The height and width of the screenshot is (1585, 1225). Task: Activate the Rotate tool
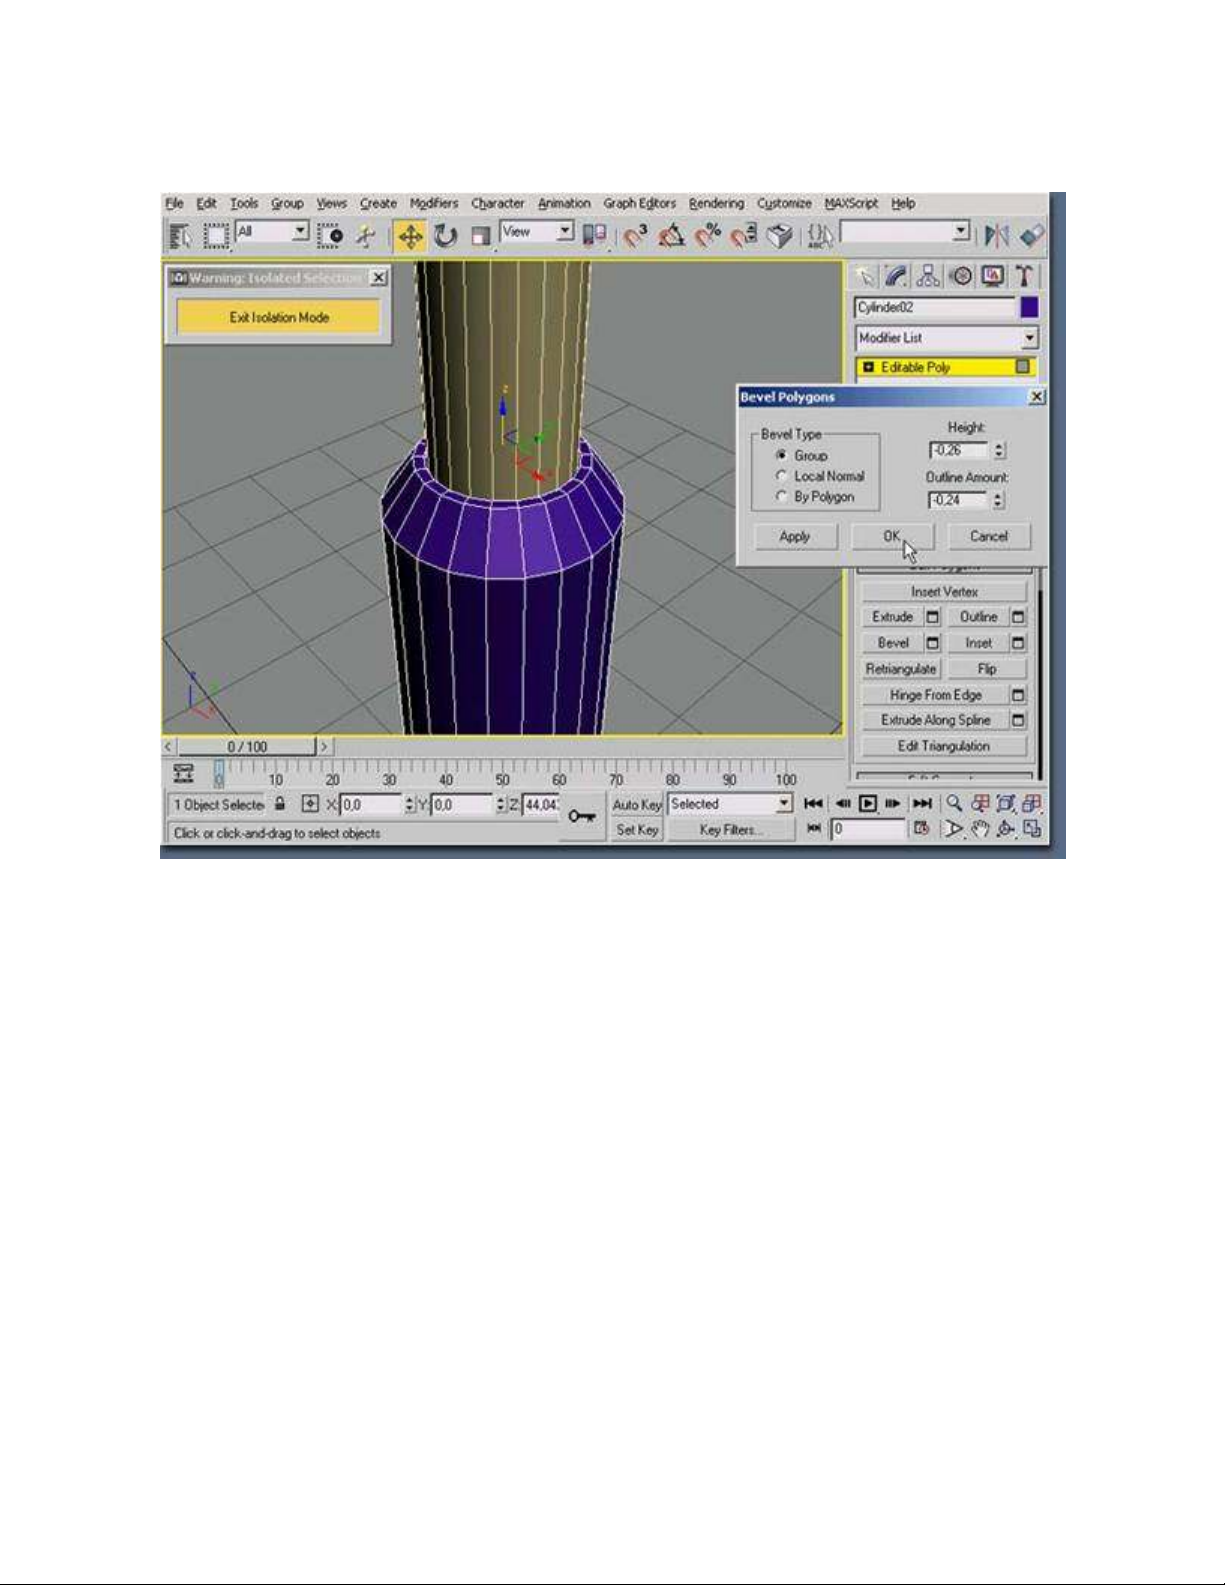445,236
